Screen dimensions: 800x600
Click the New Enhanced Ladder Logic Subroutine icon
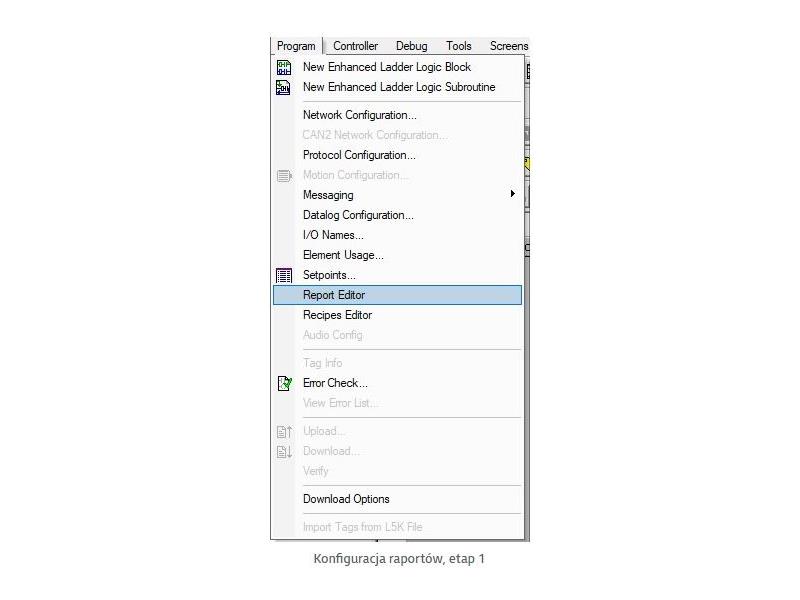[x=283, y=87]
